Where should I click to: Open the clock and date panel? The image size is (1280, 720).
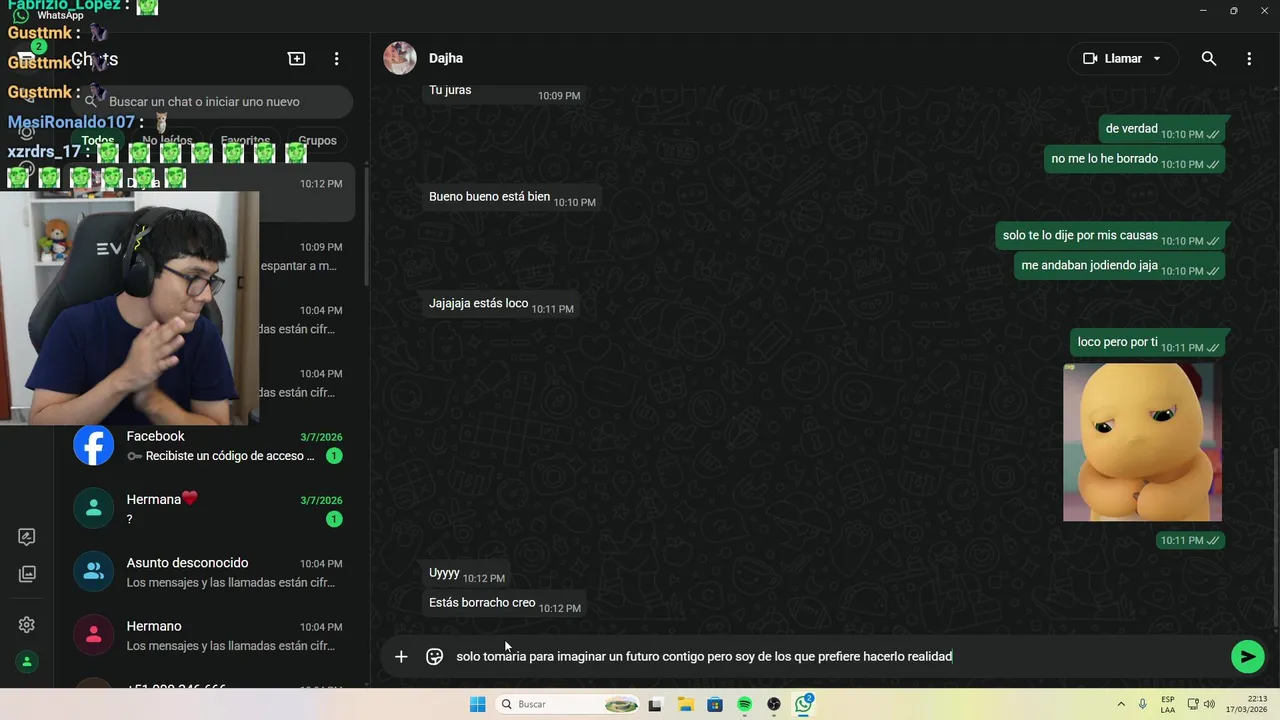coord(1246,704)
